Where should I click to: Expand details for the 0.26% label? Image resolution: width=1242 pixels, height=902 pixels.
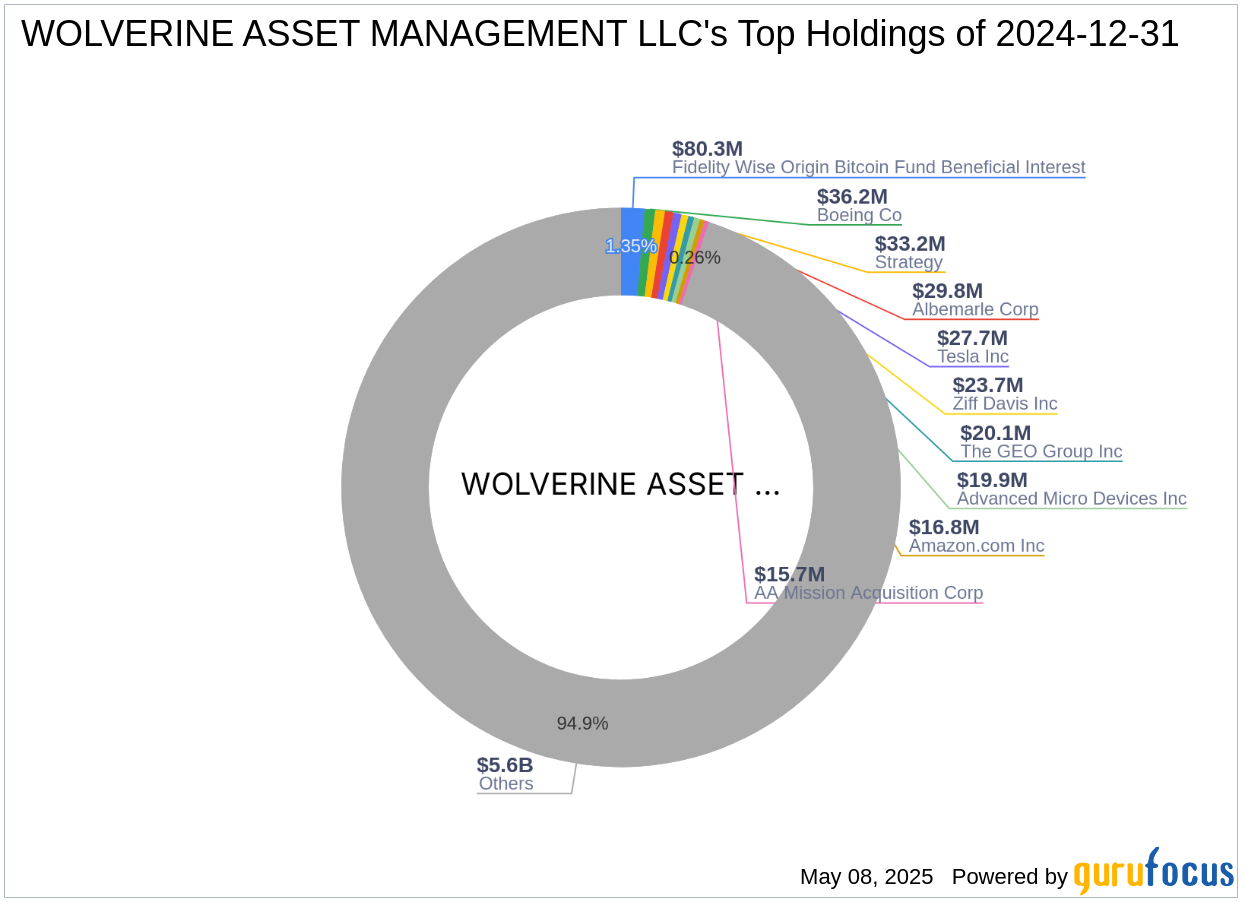tap(694, 257)
